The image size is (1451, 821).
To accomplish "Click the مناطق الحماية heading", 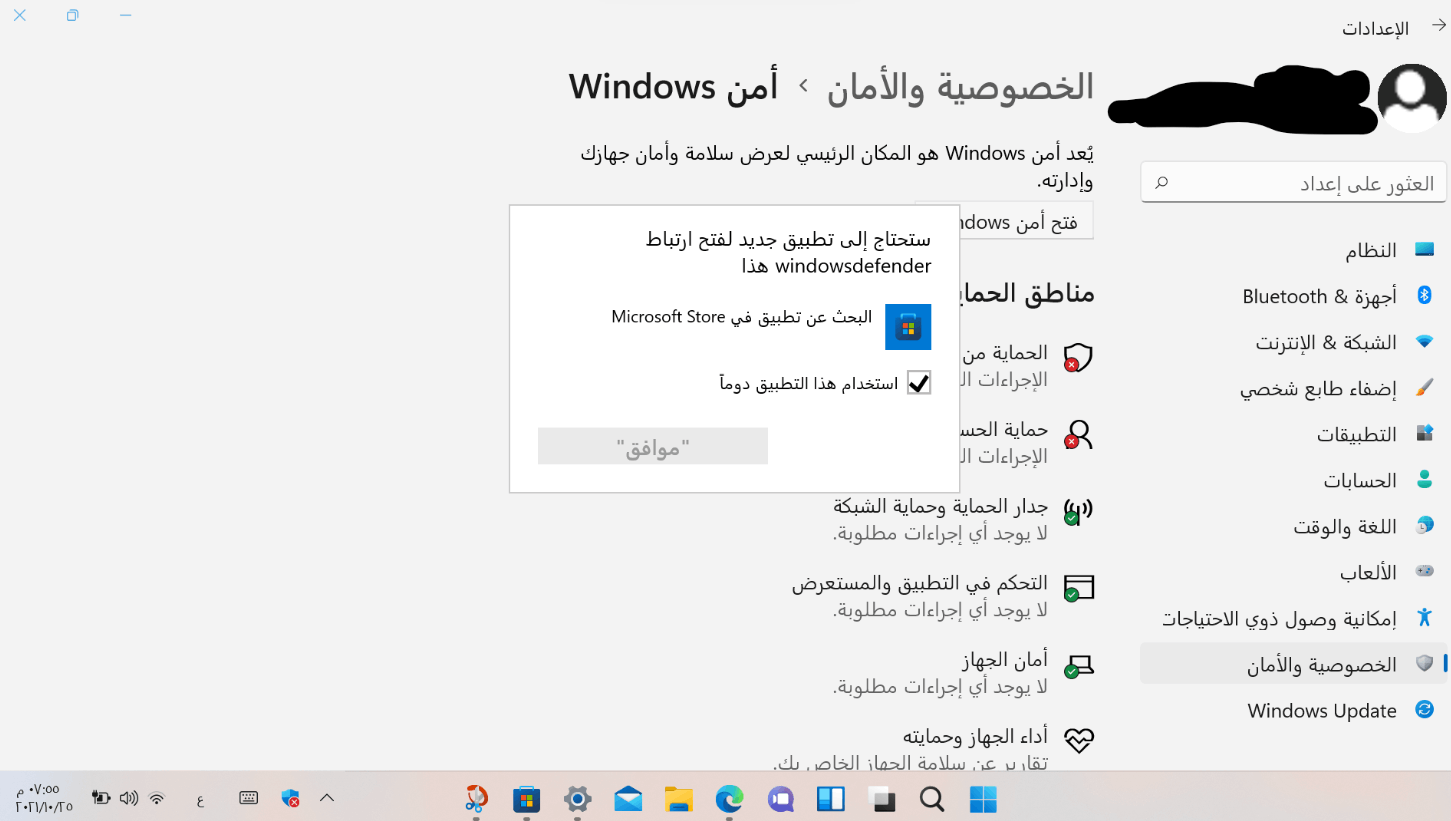I will pos(1026,293).
